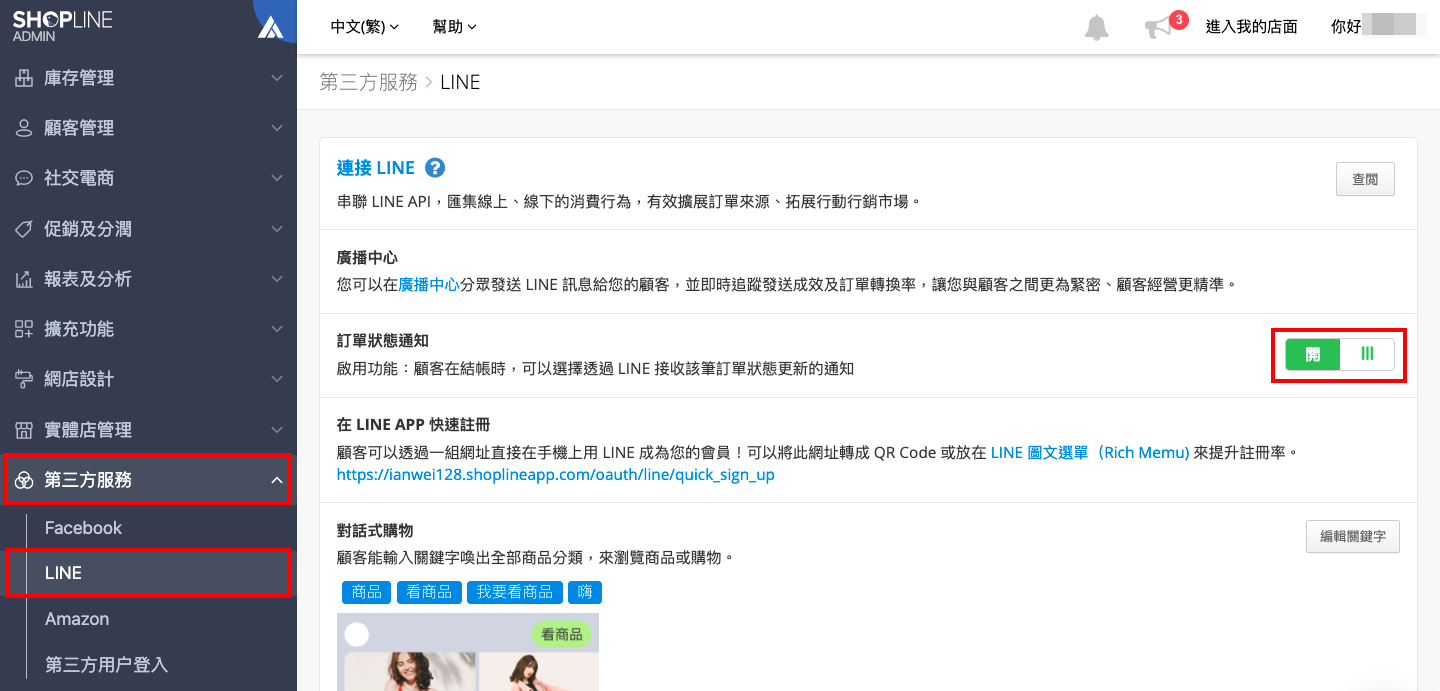Click the 網店設計 paint roller icon

(24, 379)
